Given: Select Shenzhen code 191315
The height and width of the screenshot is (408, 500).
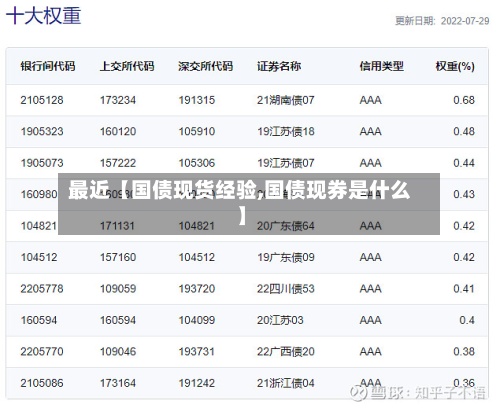Looking at the screenshot, I should tap(197, 100).
